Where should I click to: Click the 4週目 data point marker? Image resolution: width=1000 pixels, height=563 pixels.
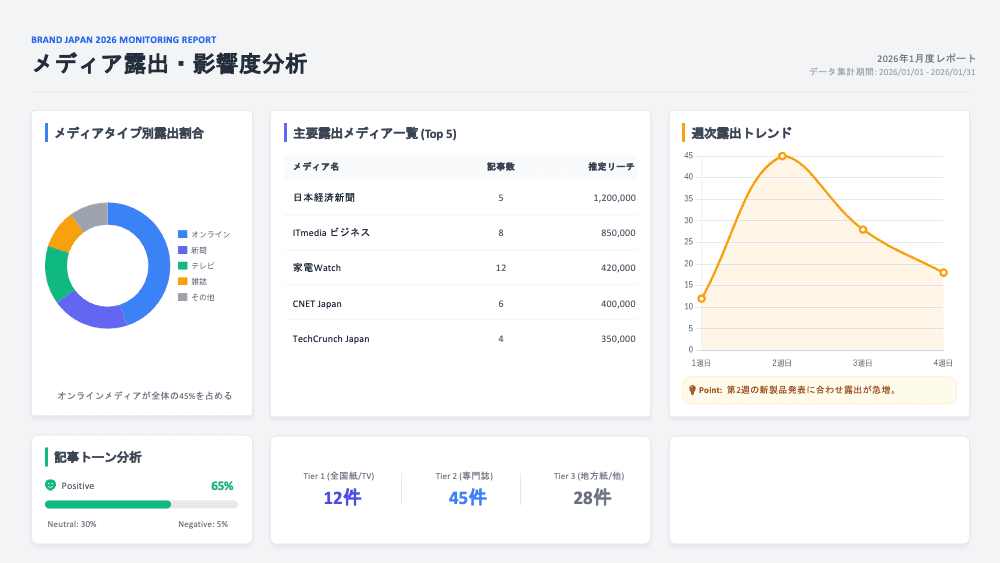[943, 273]
